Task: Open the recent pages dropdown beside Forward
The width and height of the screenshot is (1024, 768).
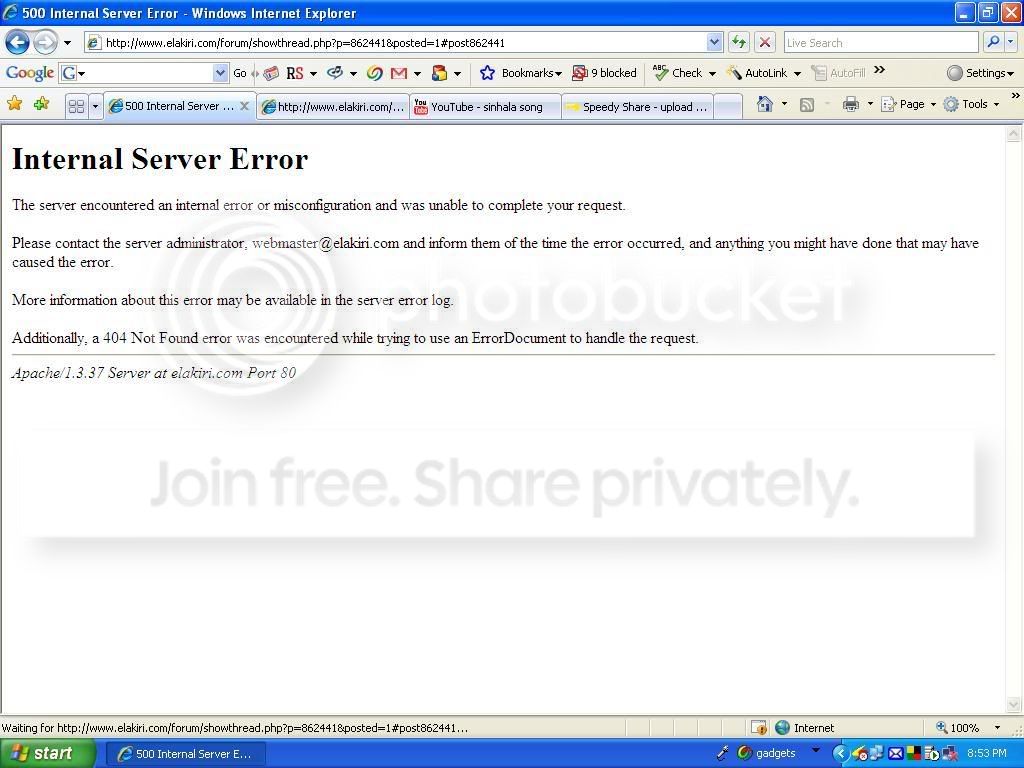Action: click(67, 43)
